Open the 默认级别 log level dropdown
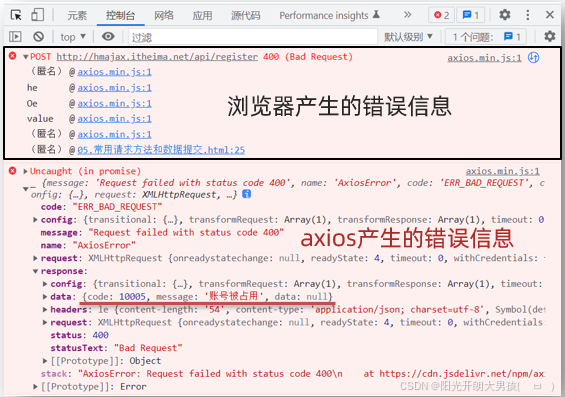This screenshot has height=397, width=565. coord(408,37)
